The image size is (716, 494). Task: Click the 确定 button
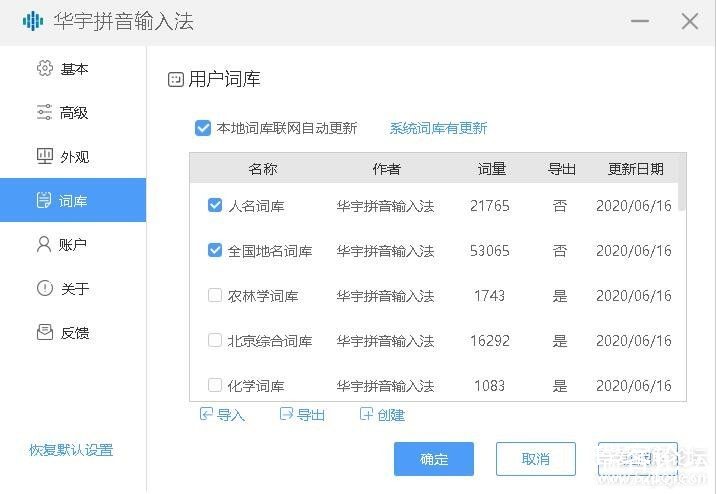434,459
